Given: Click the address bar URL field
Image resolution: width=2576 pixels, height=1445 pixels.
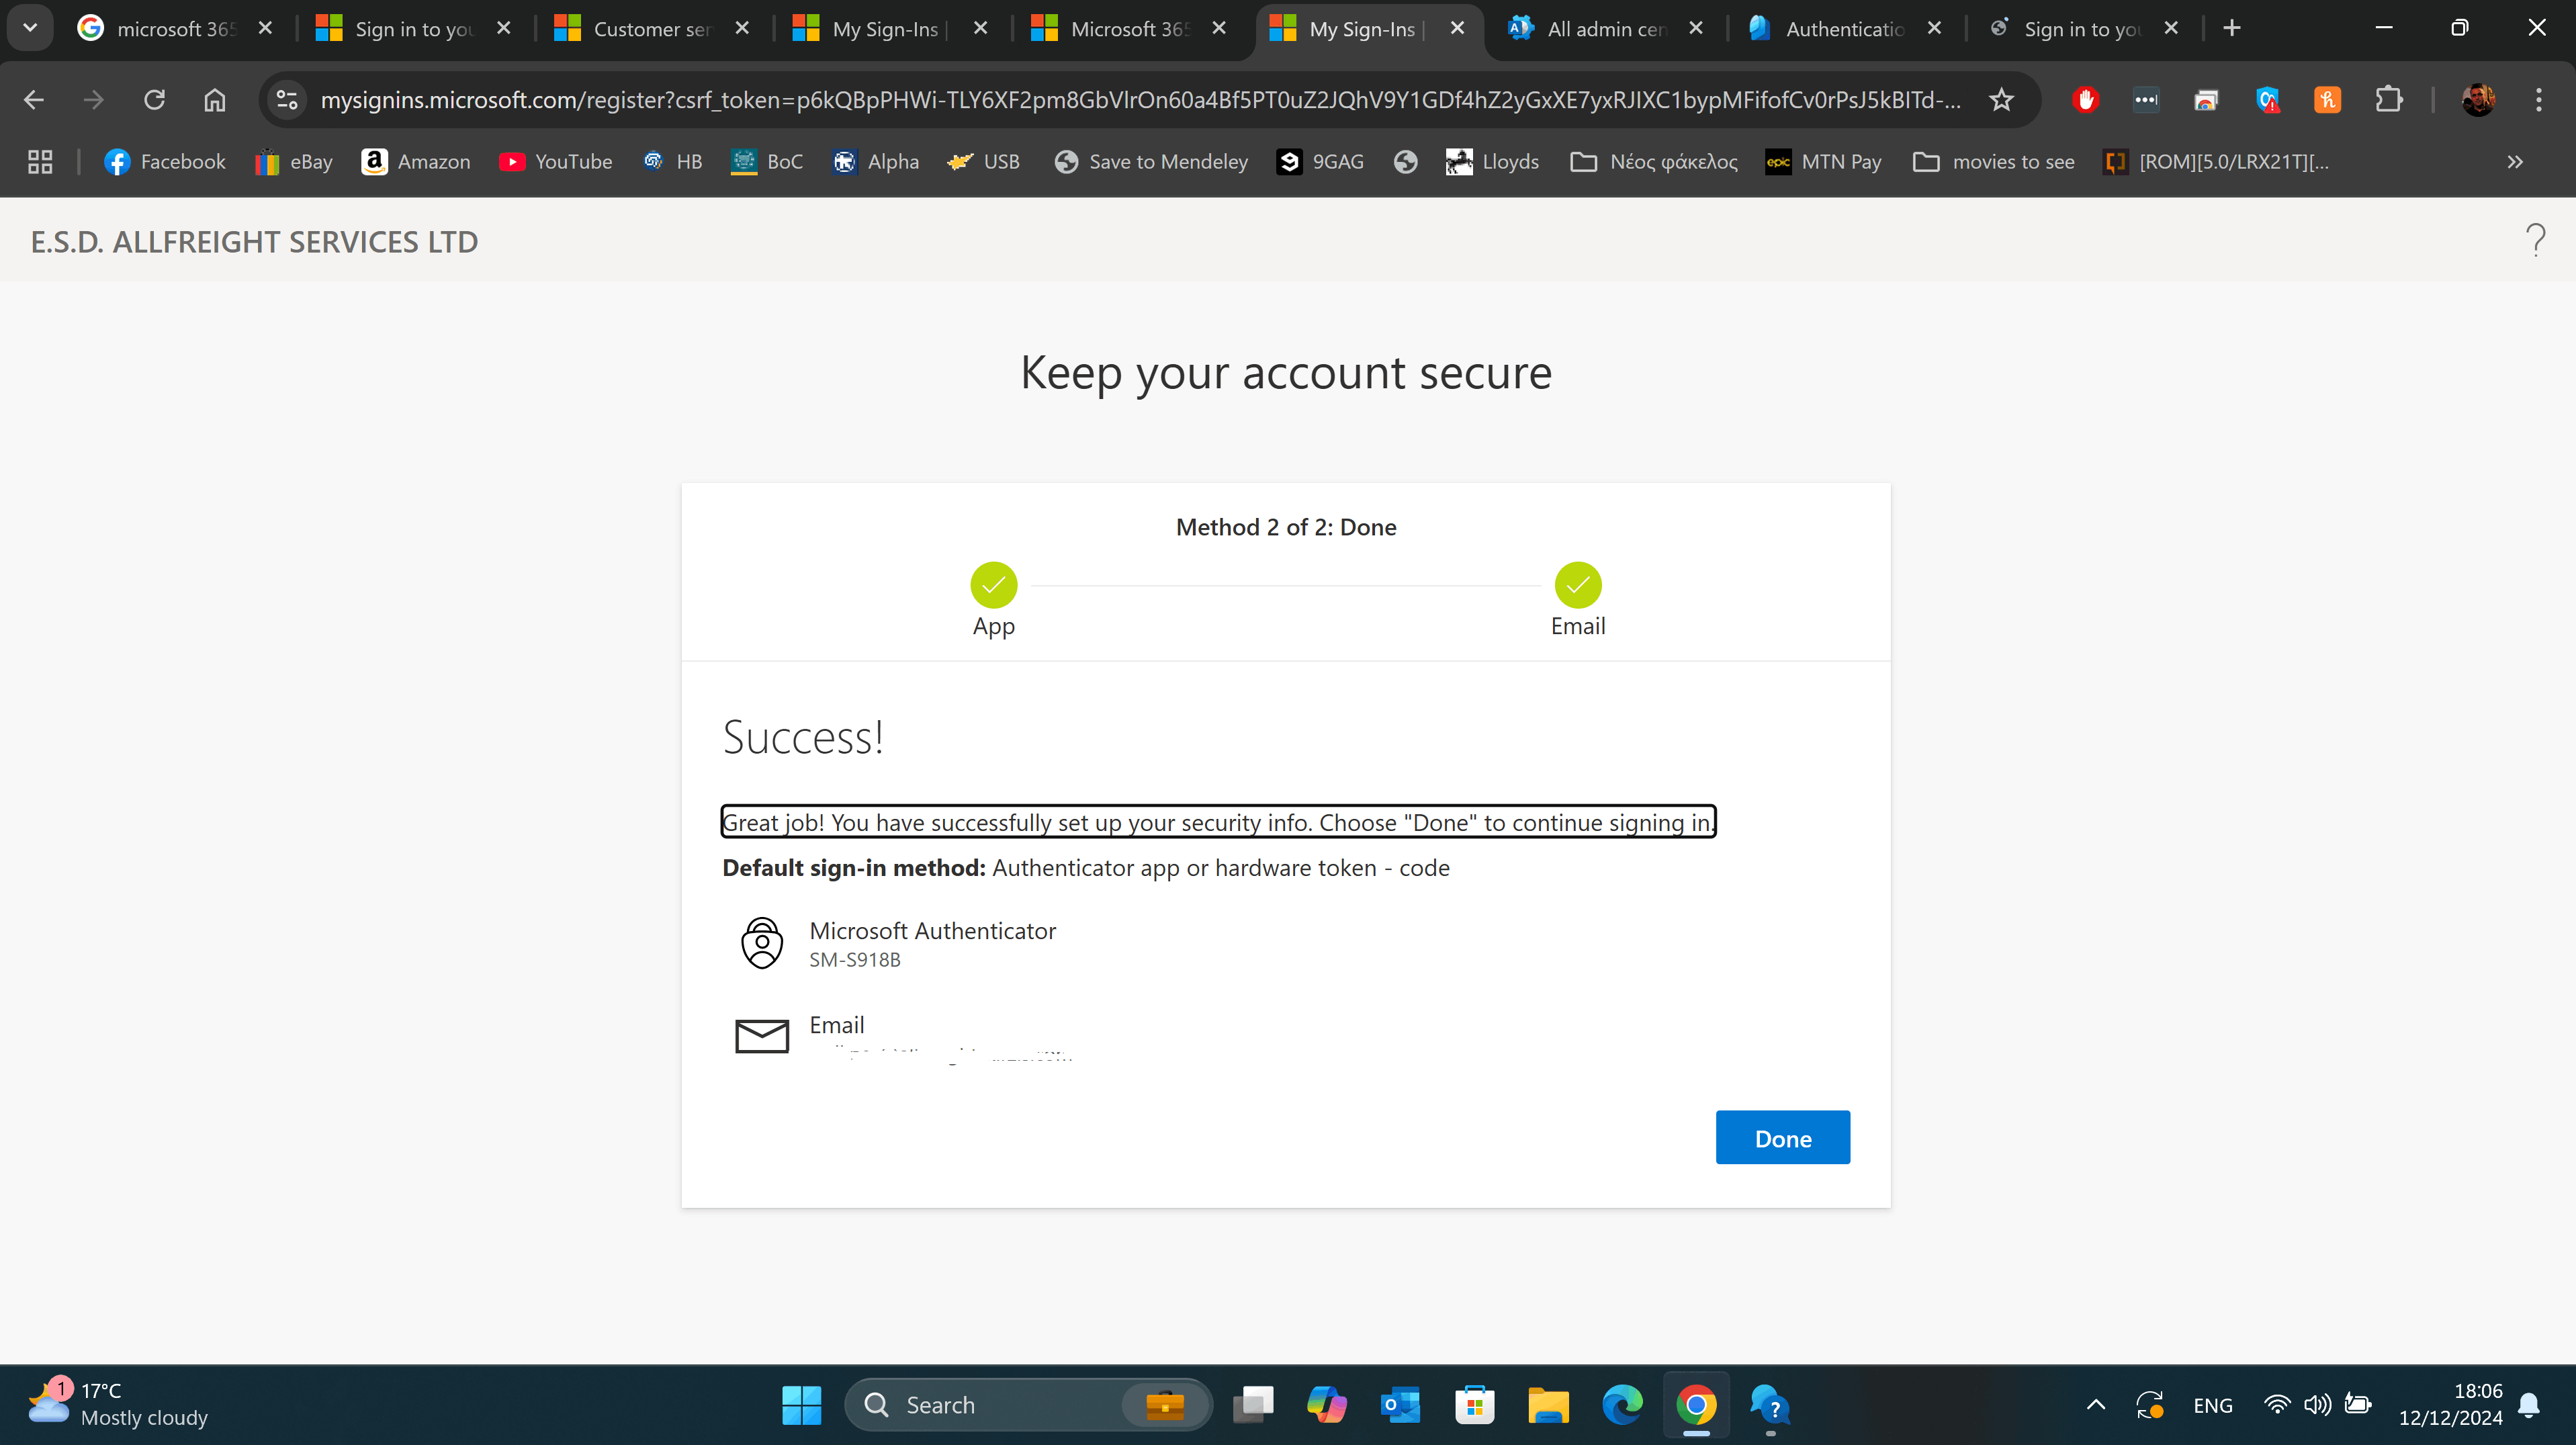Looking at the screenshot, I should coord(1140,100).
